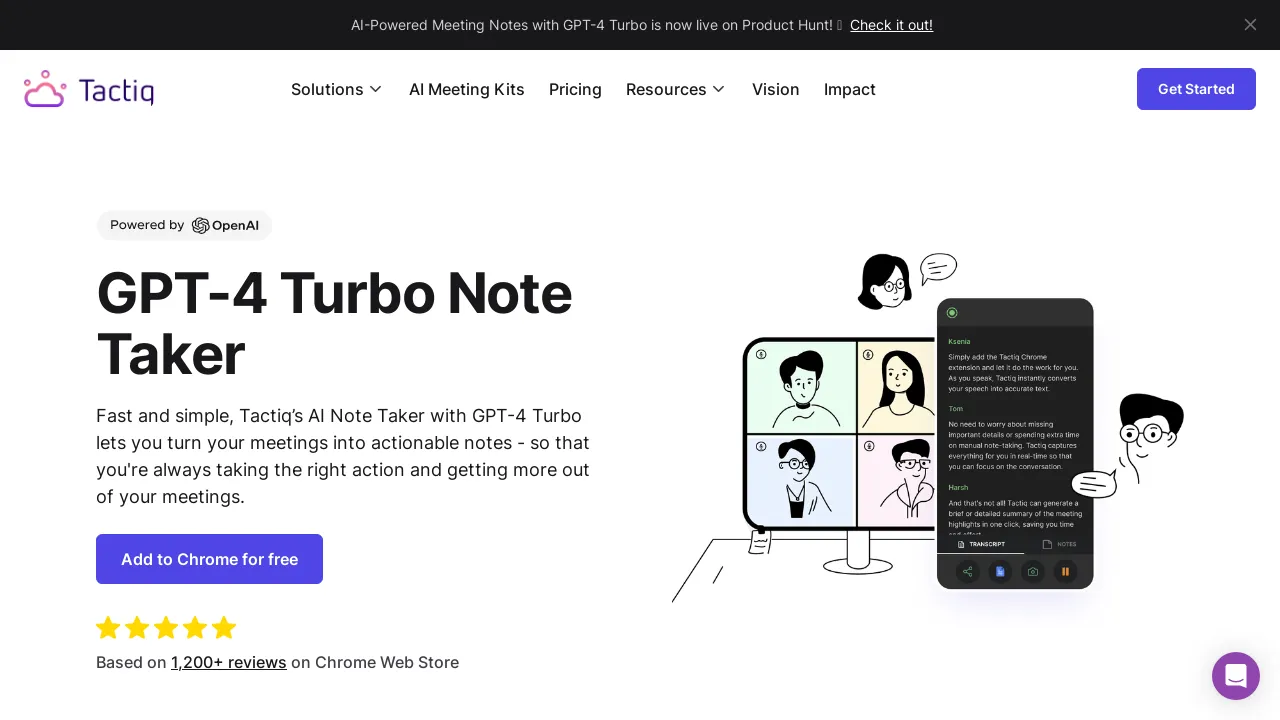Switch to the TRANSCRIPT tab
The height and width of the screenshot is (720, 1280).
pyautogui.click(x=985, y=544)
